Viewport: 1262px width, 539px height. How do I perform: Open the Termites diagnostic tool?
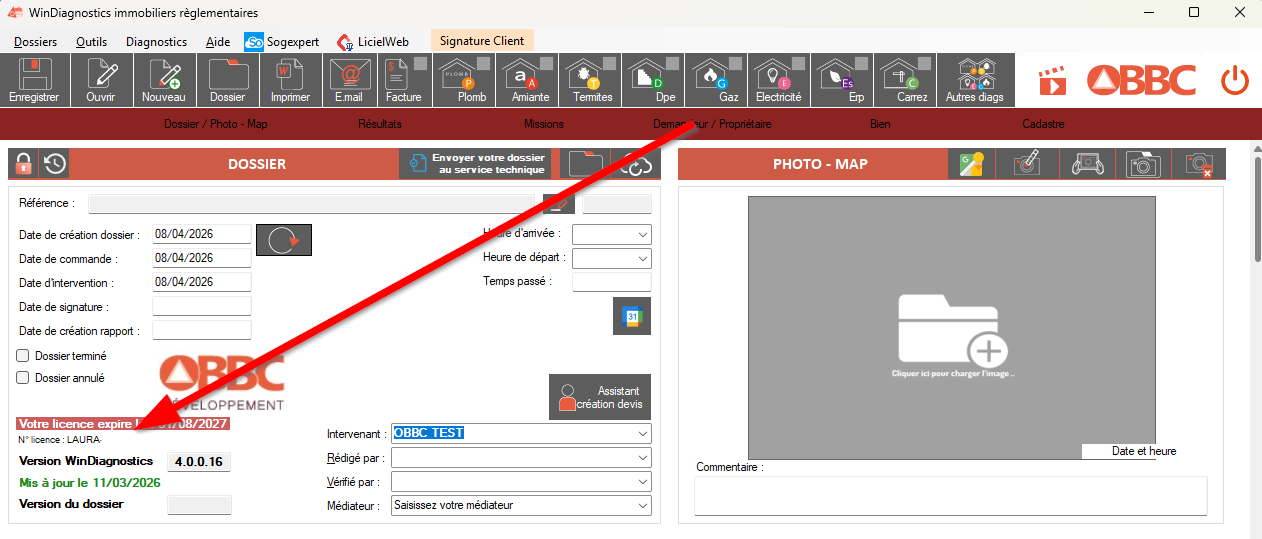point(592,80)
